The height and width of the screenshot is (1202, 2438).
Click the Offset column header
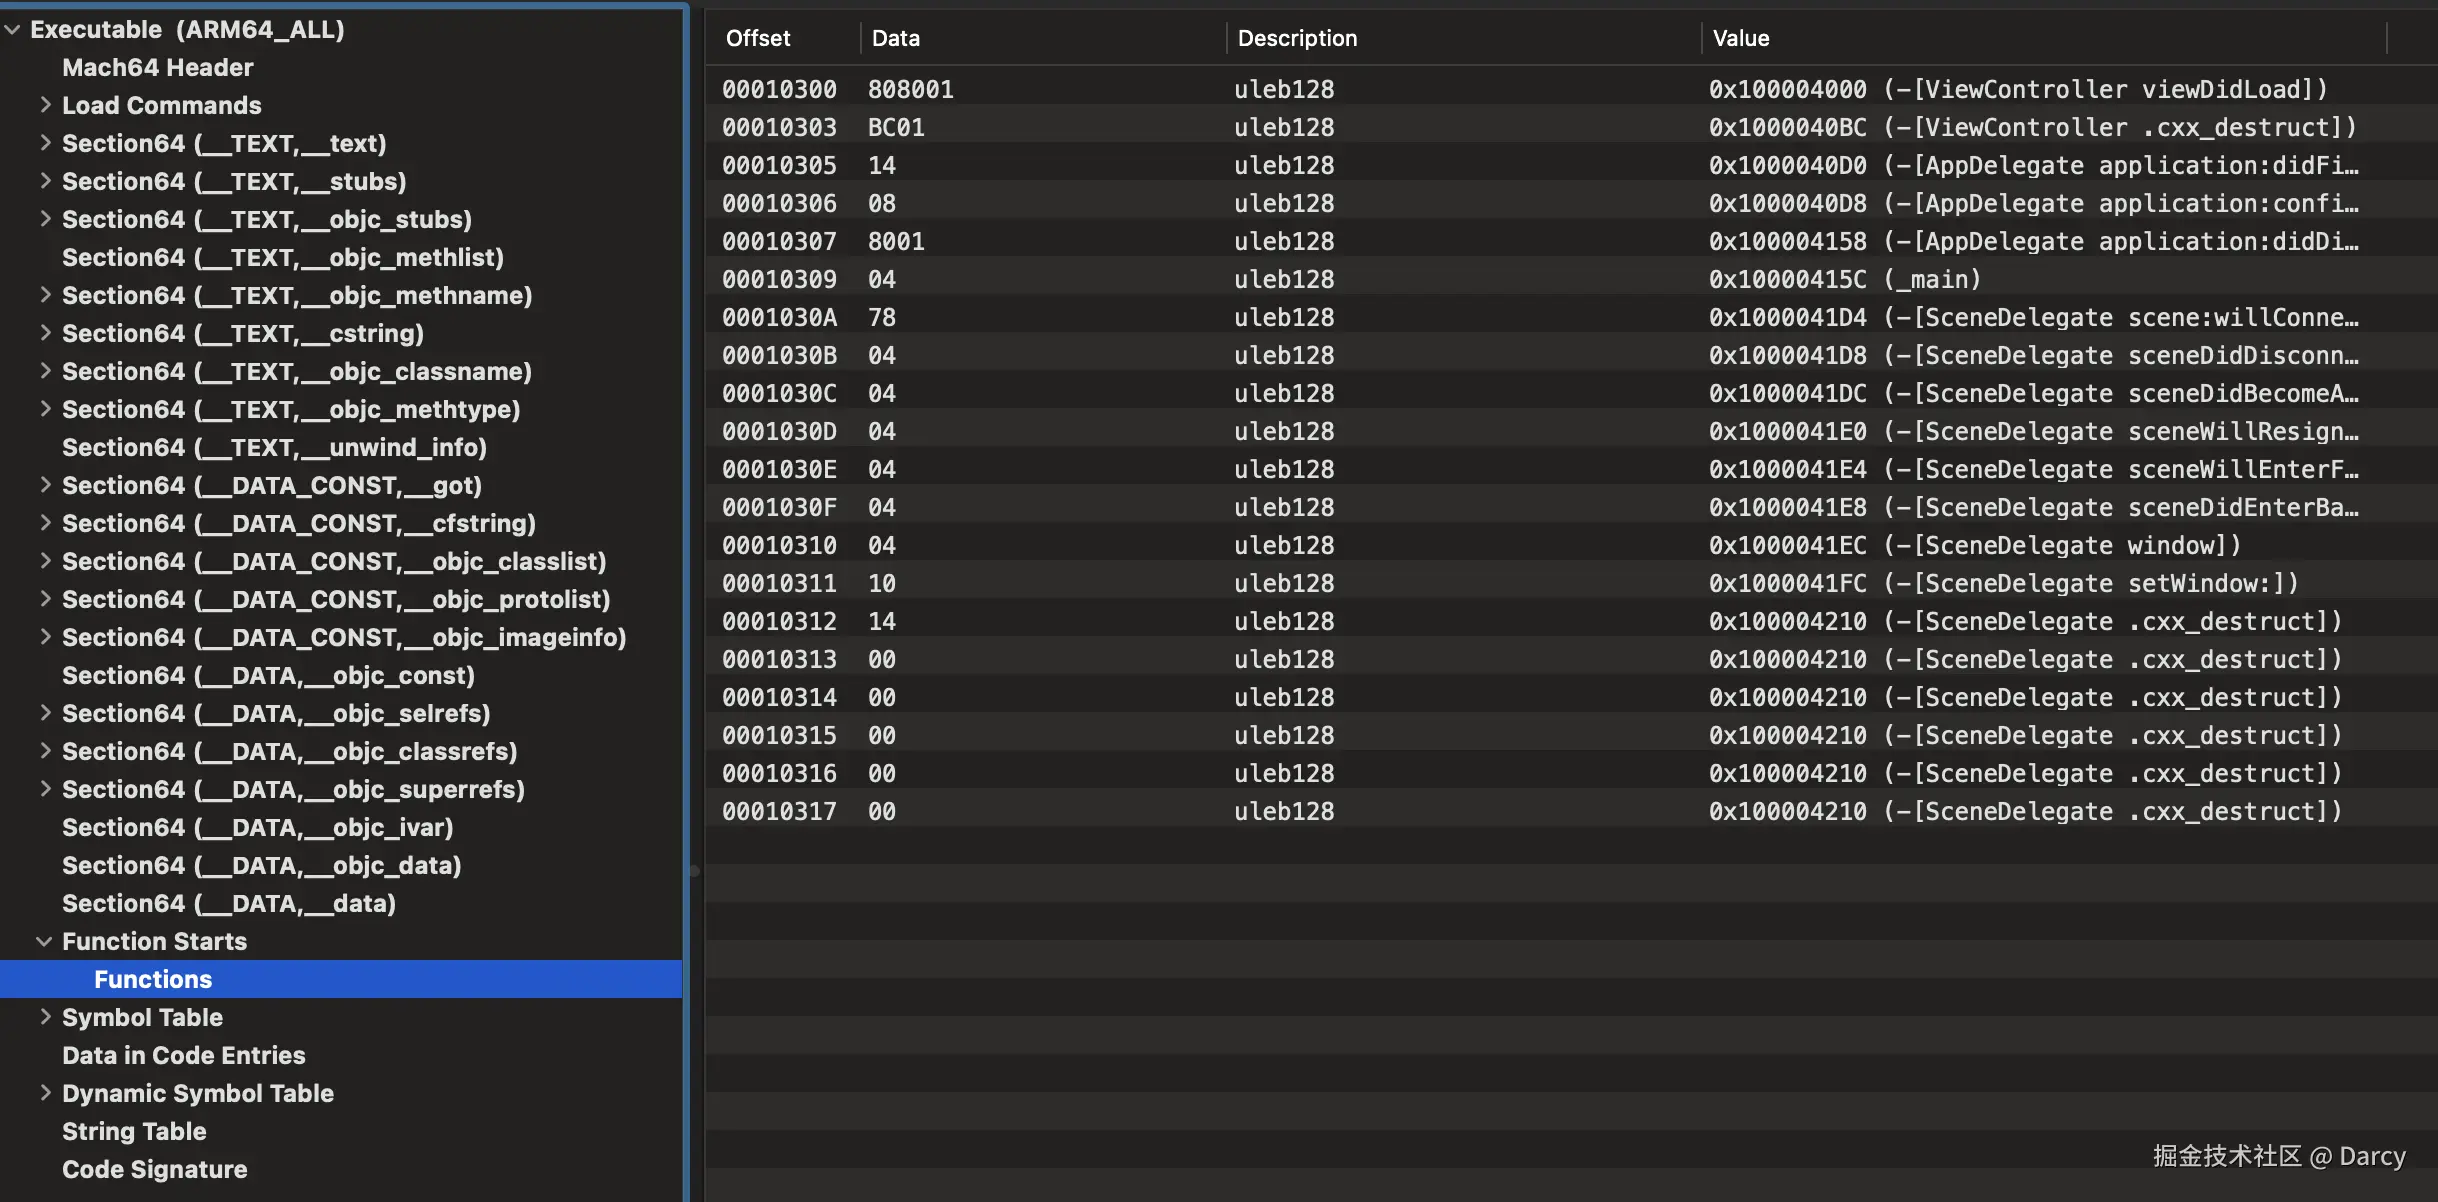(x=758, y=38)
